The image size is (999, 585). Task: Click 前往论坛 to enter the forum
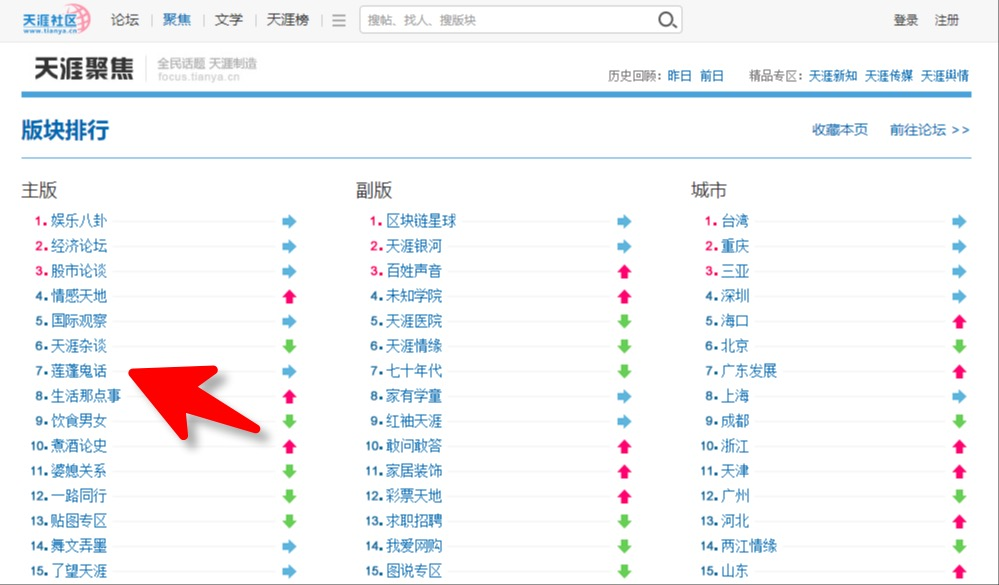915,130
